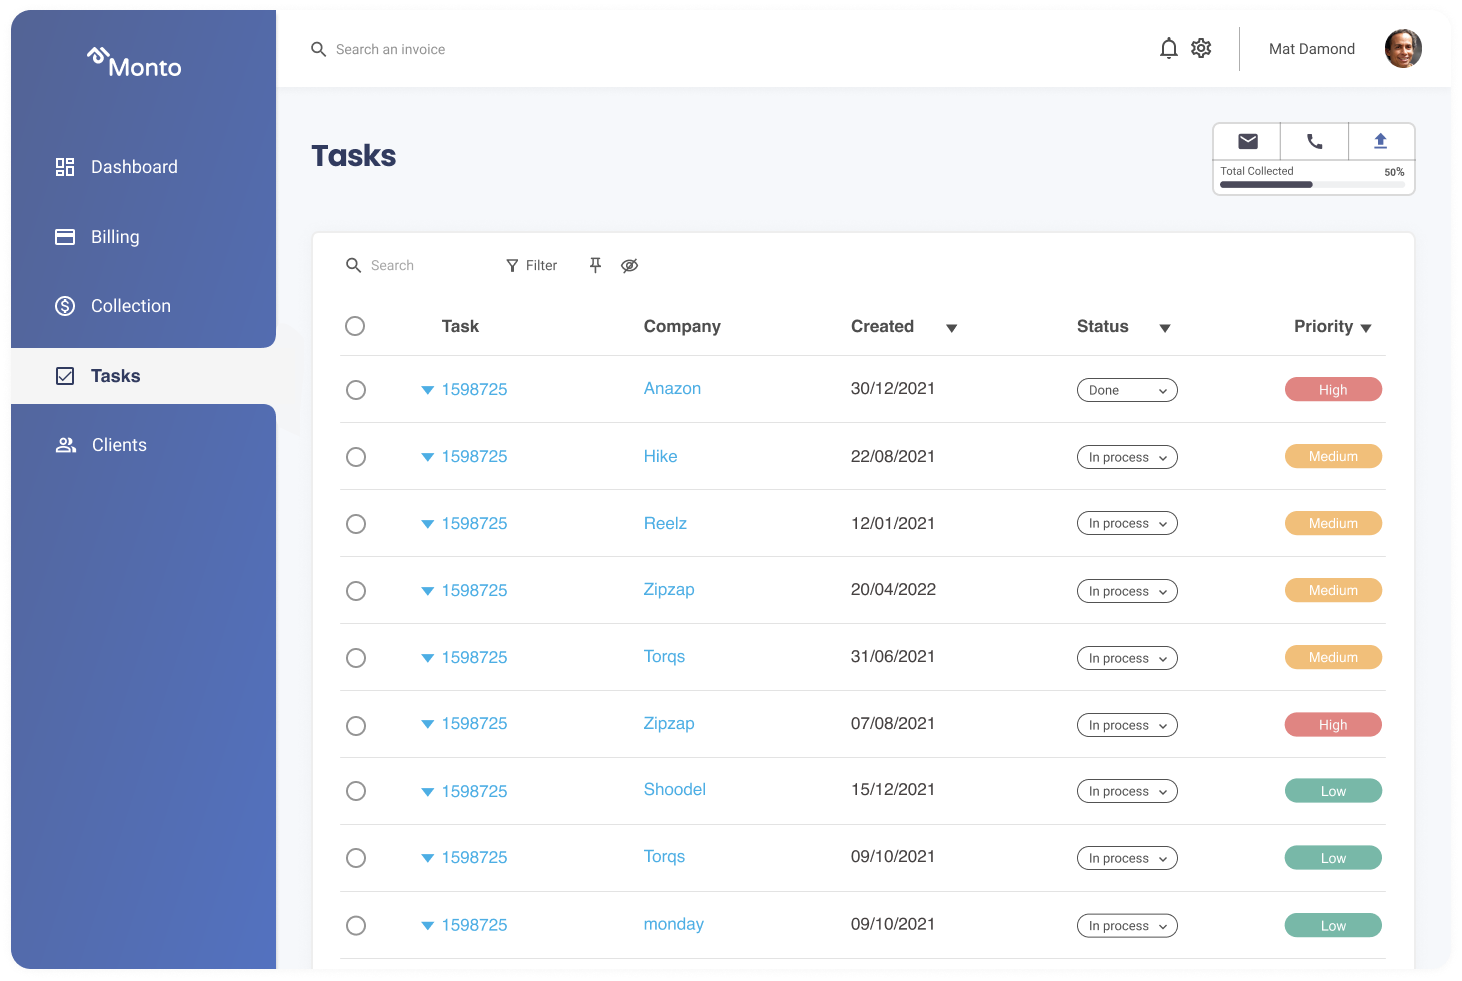
Task: Open the Reelz company link
Action: pos(665,523)
